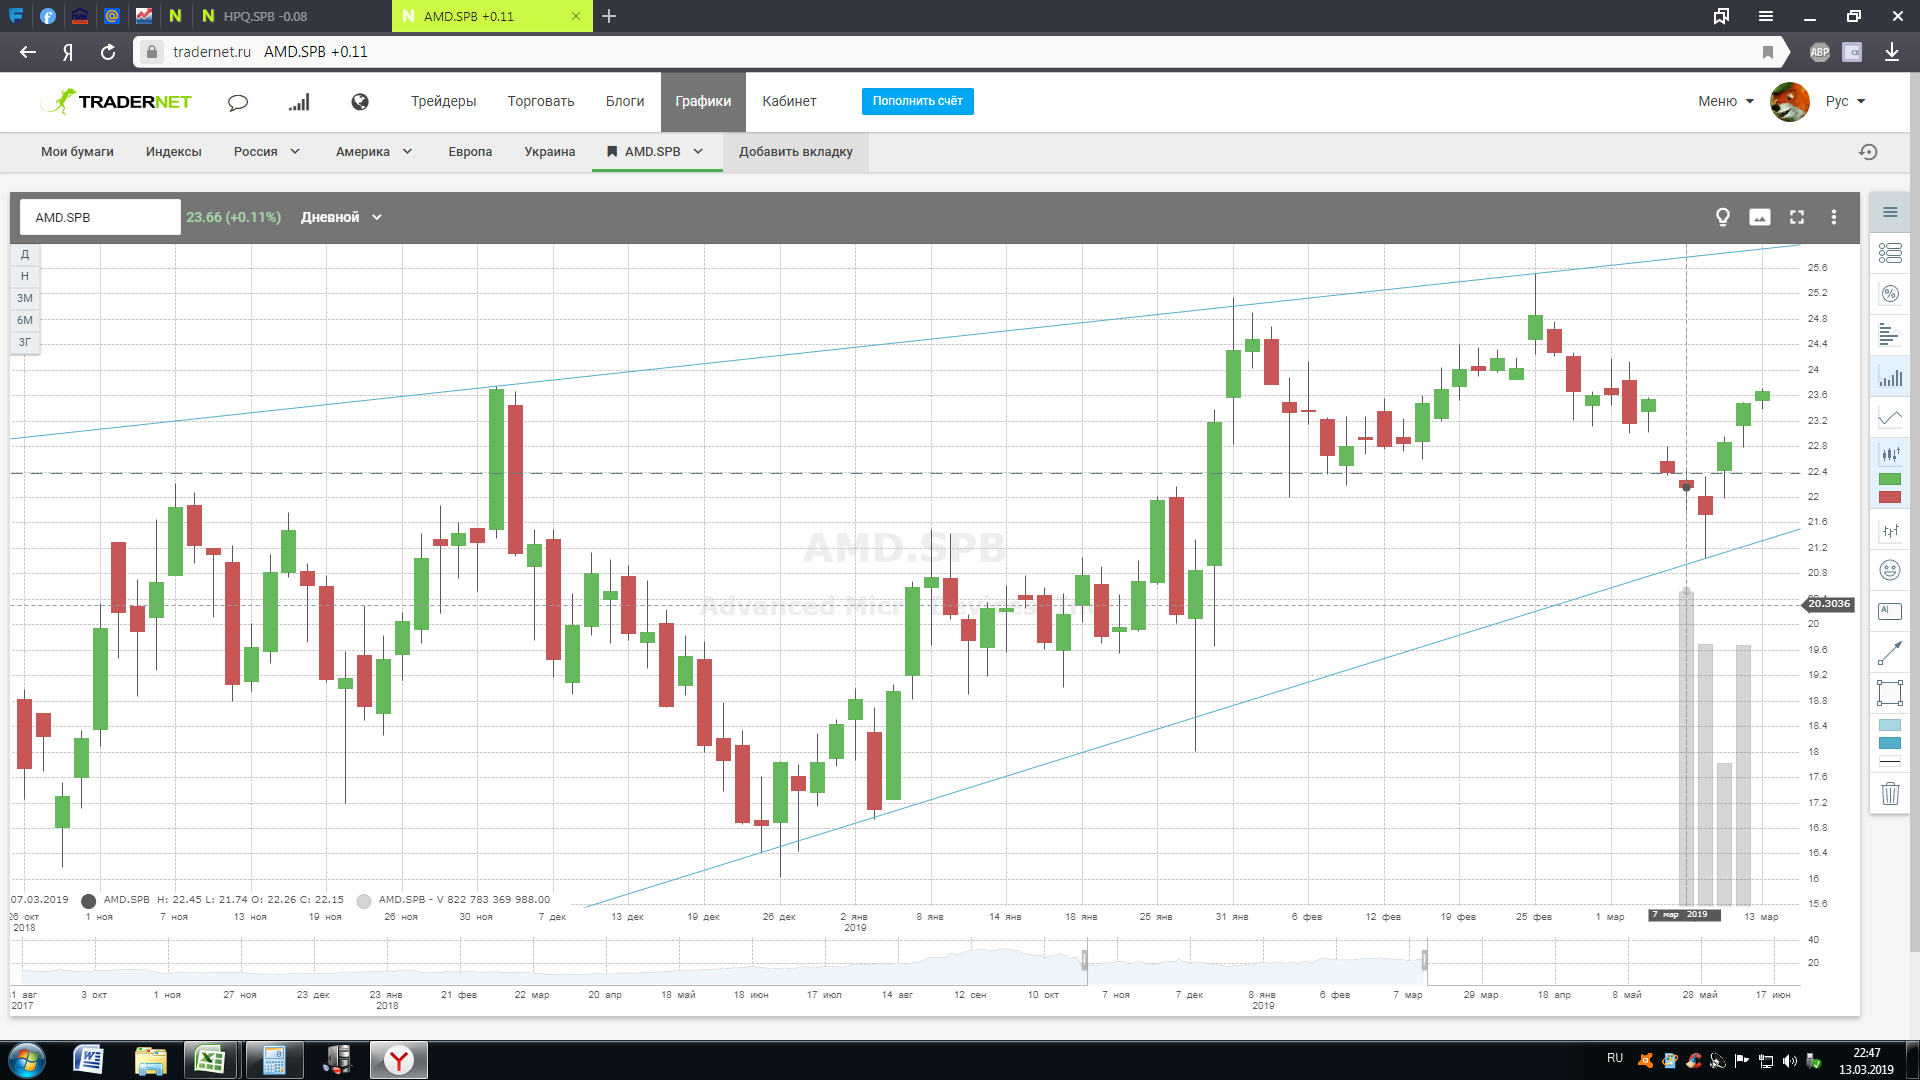The width and height of the screenshot is (1920, 1080).
Task: Click the user avatar picture
Action: coord(1790,101)
